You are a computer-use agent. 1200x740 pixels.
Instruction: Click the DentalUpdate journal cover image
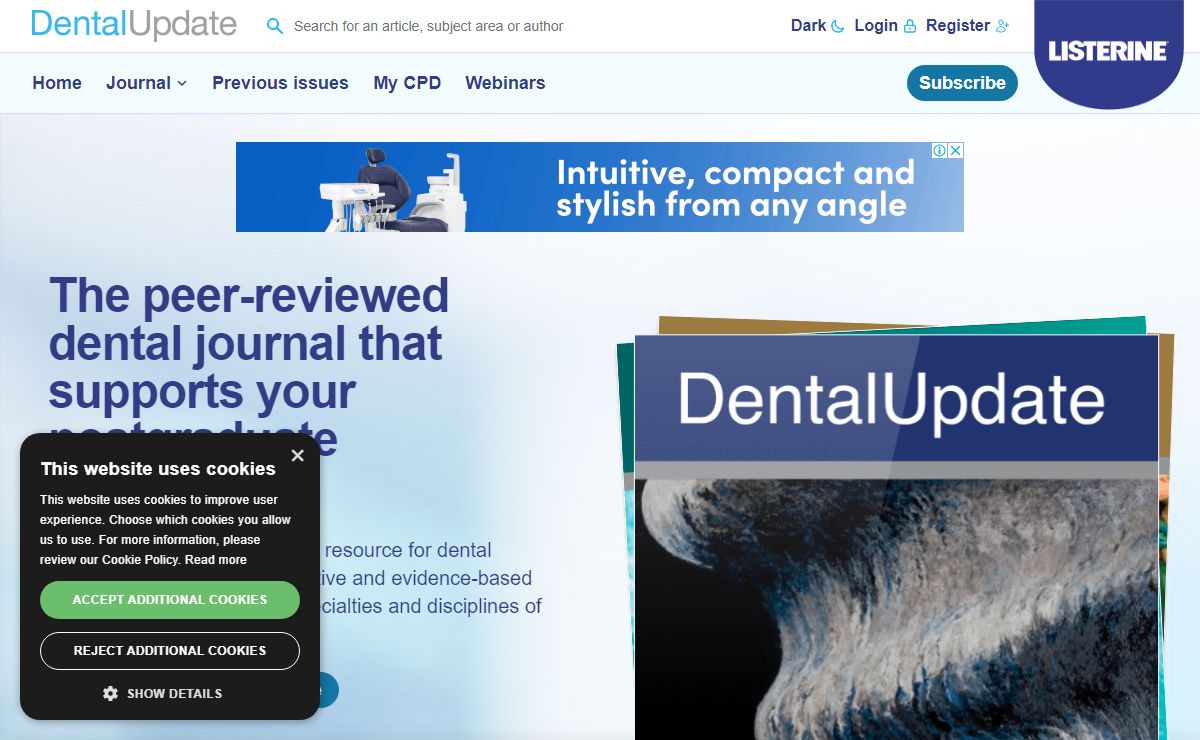[x=896, y=537]
